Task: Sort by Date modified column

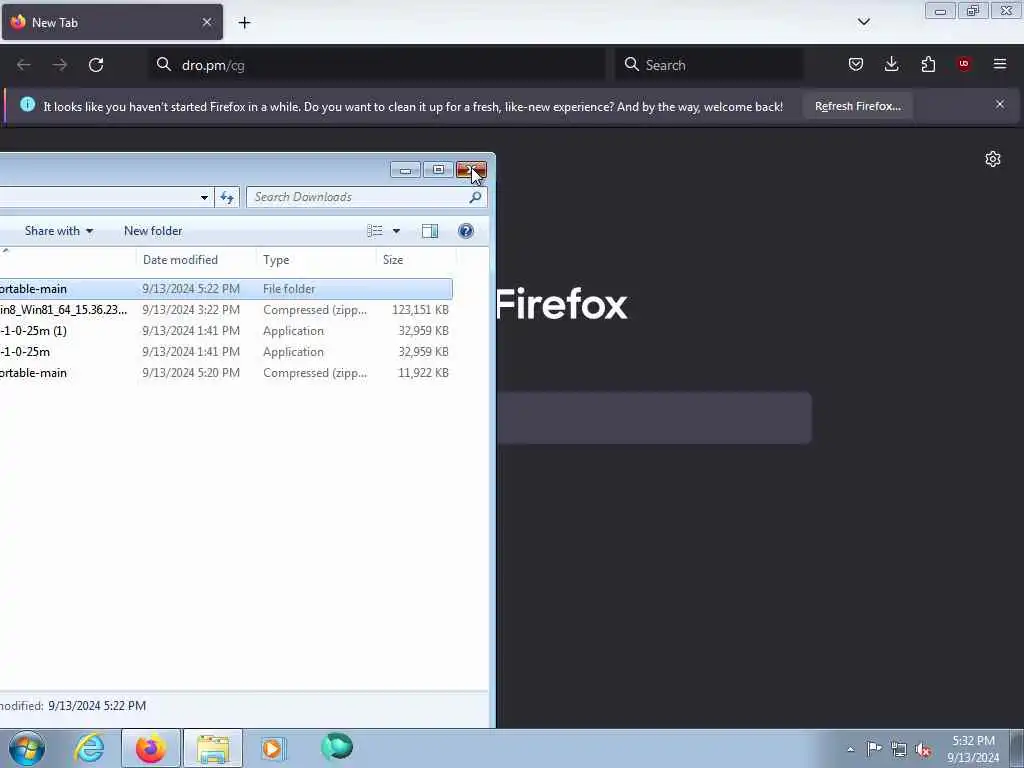Action: (197, 259)
